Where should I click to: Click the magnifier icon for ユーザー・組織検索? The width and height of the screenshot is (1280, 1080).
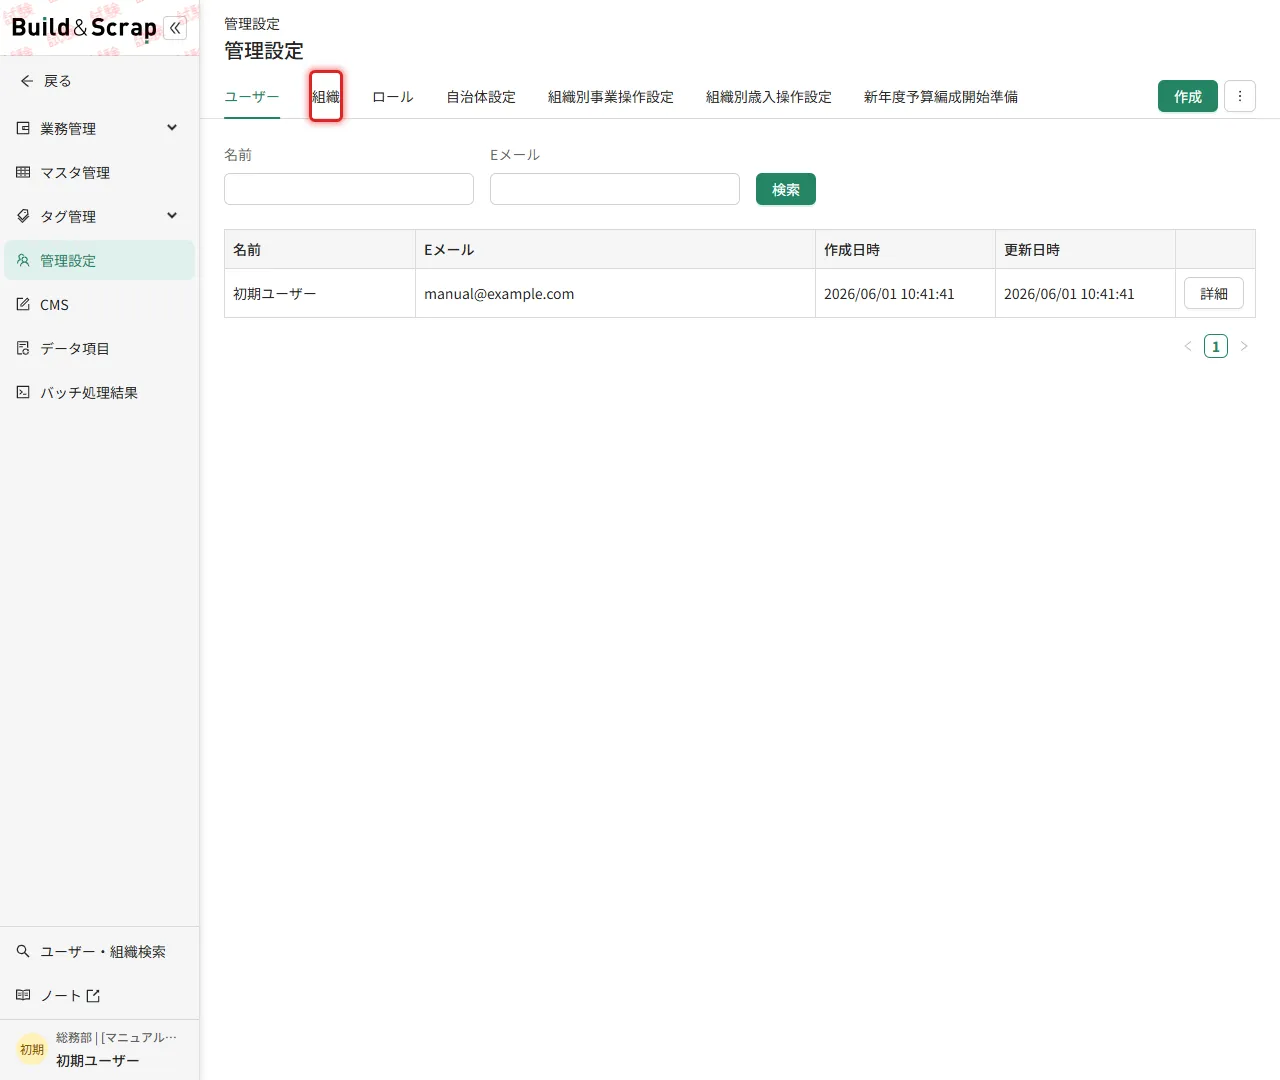point(23,951)
